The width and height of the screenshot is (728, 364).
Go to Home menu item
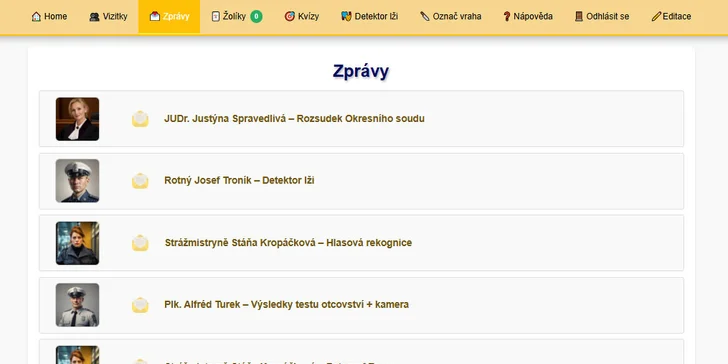[x=49, y=17]
